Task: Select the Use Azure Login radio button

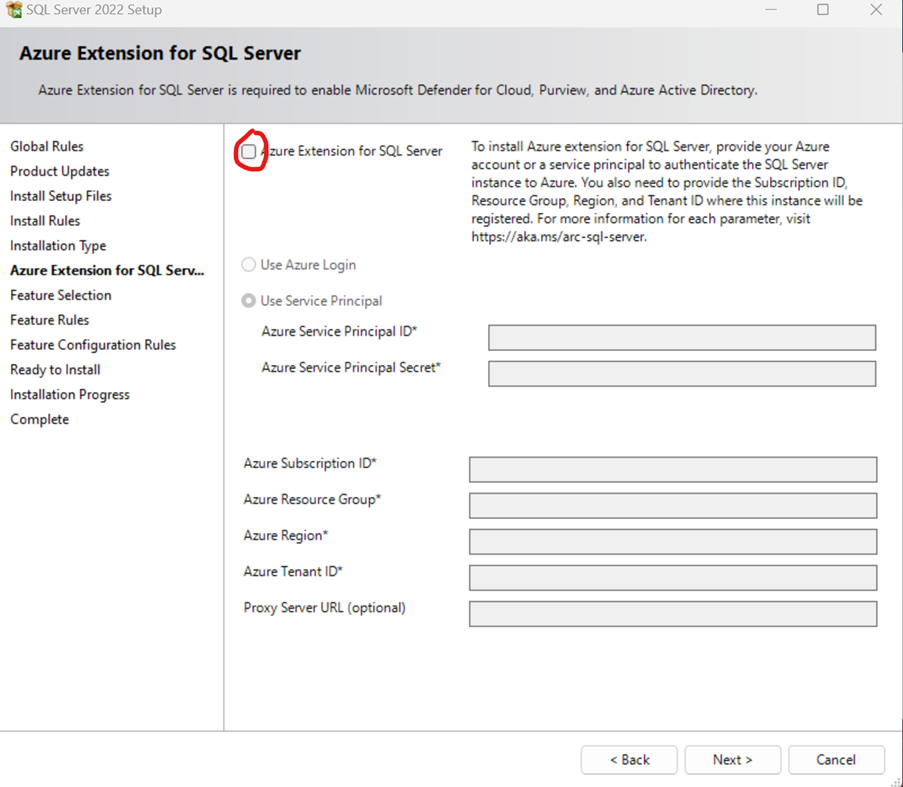Action: point(249,265)
